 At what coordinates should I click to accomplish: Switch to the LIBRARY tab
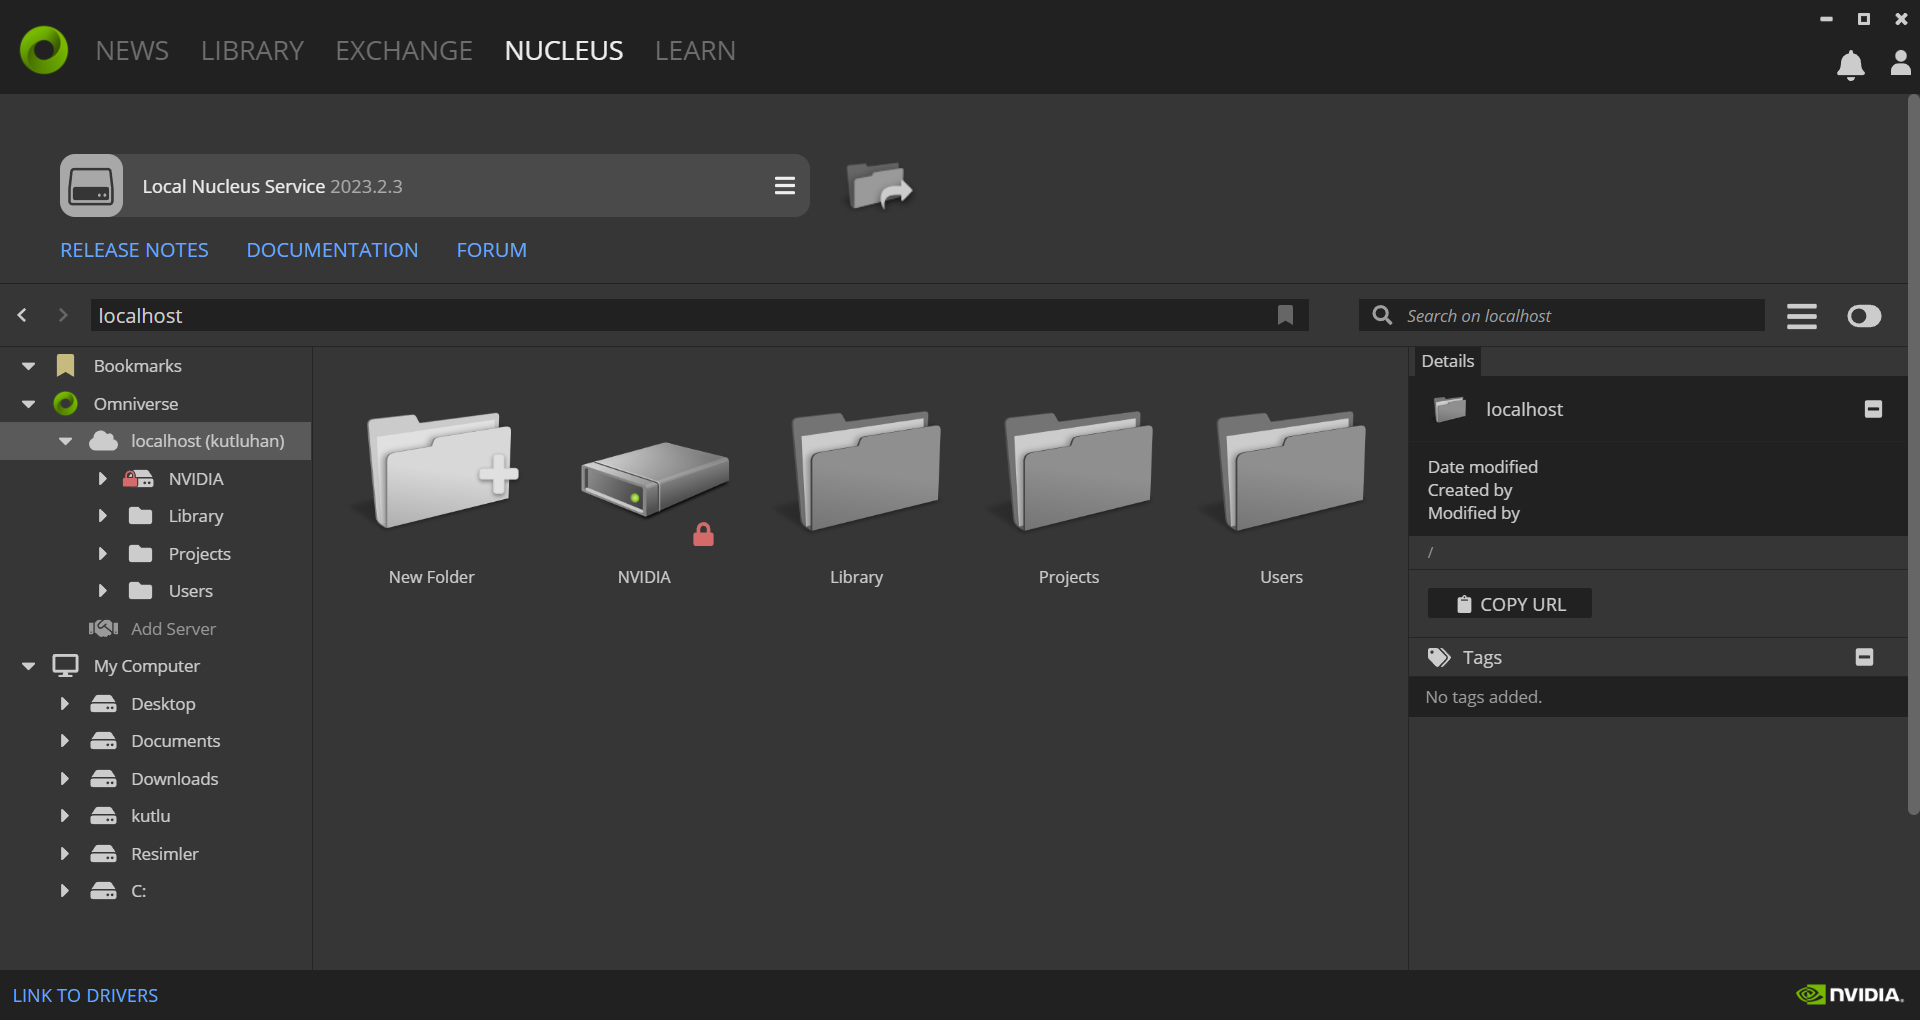click(252, 50)
